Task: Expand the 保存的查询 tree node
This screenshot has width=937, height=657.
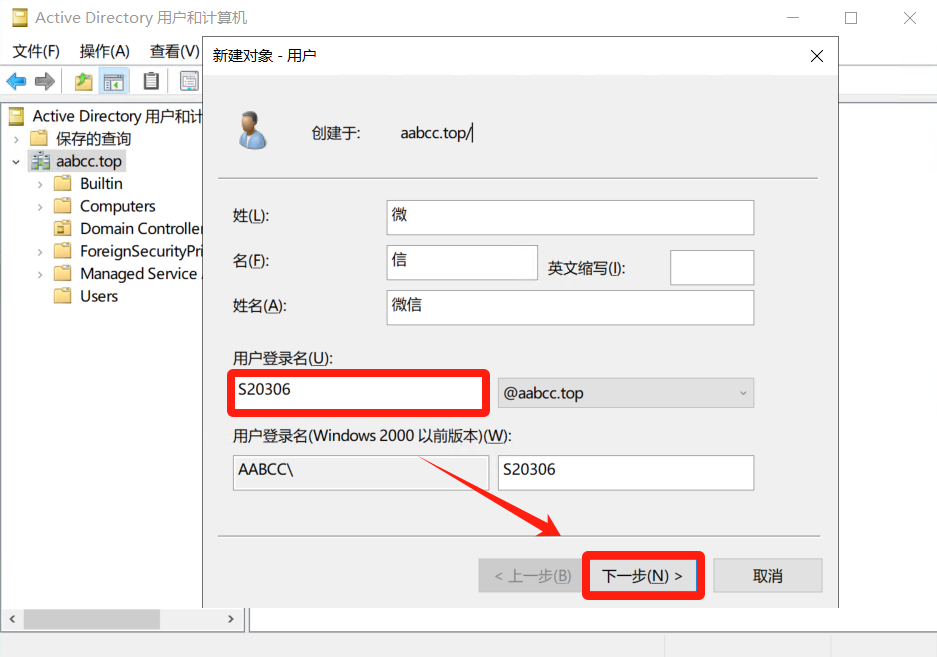Action: (16, 139)
